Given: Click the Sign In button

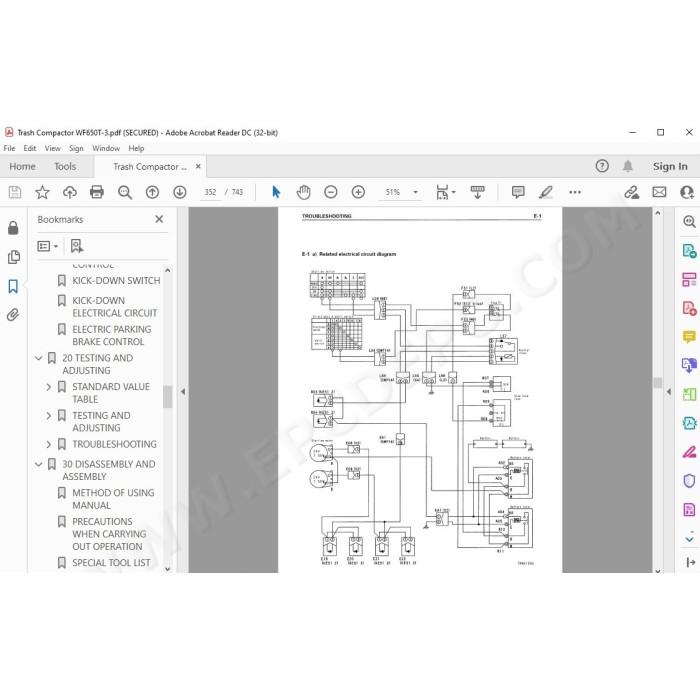Looking at the screenshot, I should coord(670,166).
